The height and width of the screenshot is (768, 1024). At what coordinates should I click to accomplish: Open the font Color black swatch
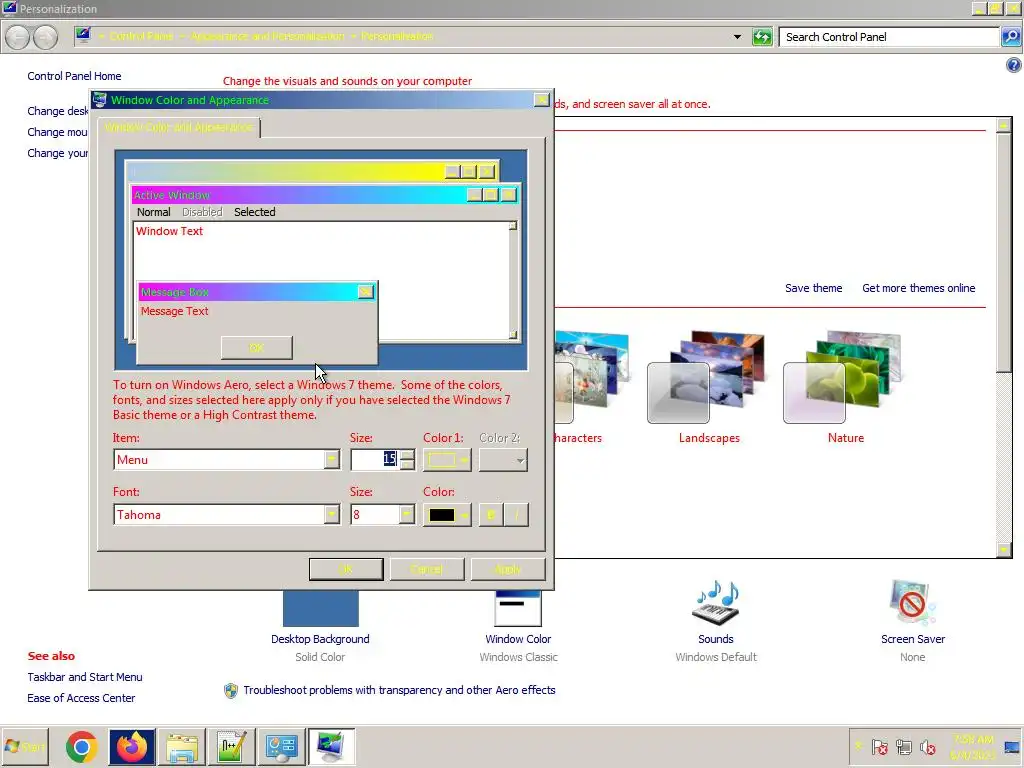(x=447, y=515)
